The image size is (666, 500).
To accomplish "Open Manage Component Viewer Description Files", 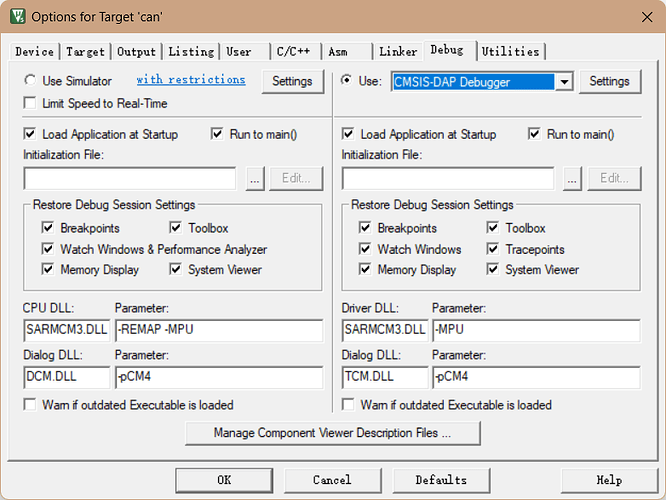I will point(333,433).
